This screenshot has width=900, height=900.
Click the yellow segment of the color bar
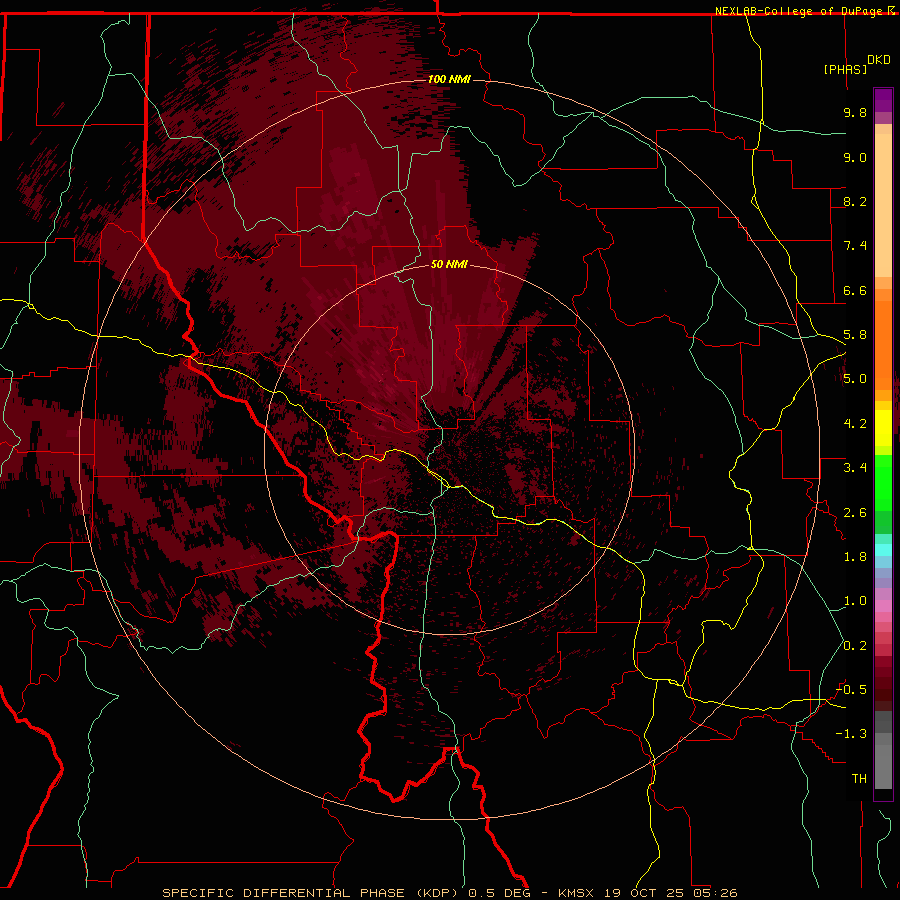[883, 428]
